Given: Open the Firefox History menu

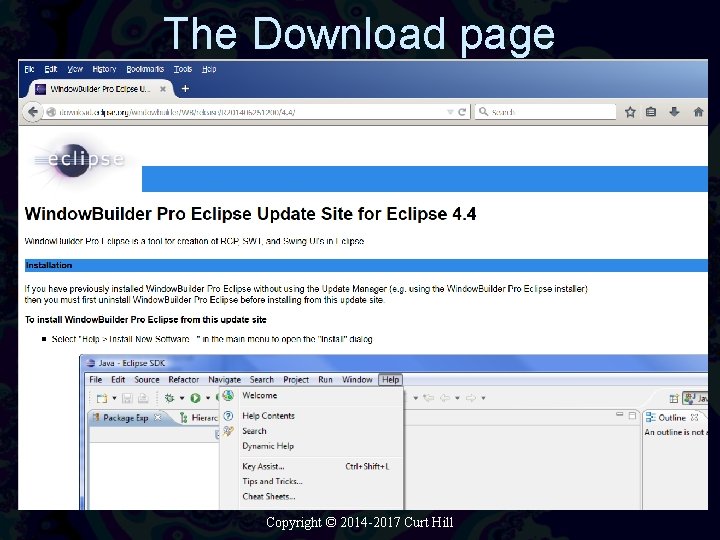Looking at the screenshot, I should pos(104,69).
